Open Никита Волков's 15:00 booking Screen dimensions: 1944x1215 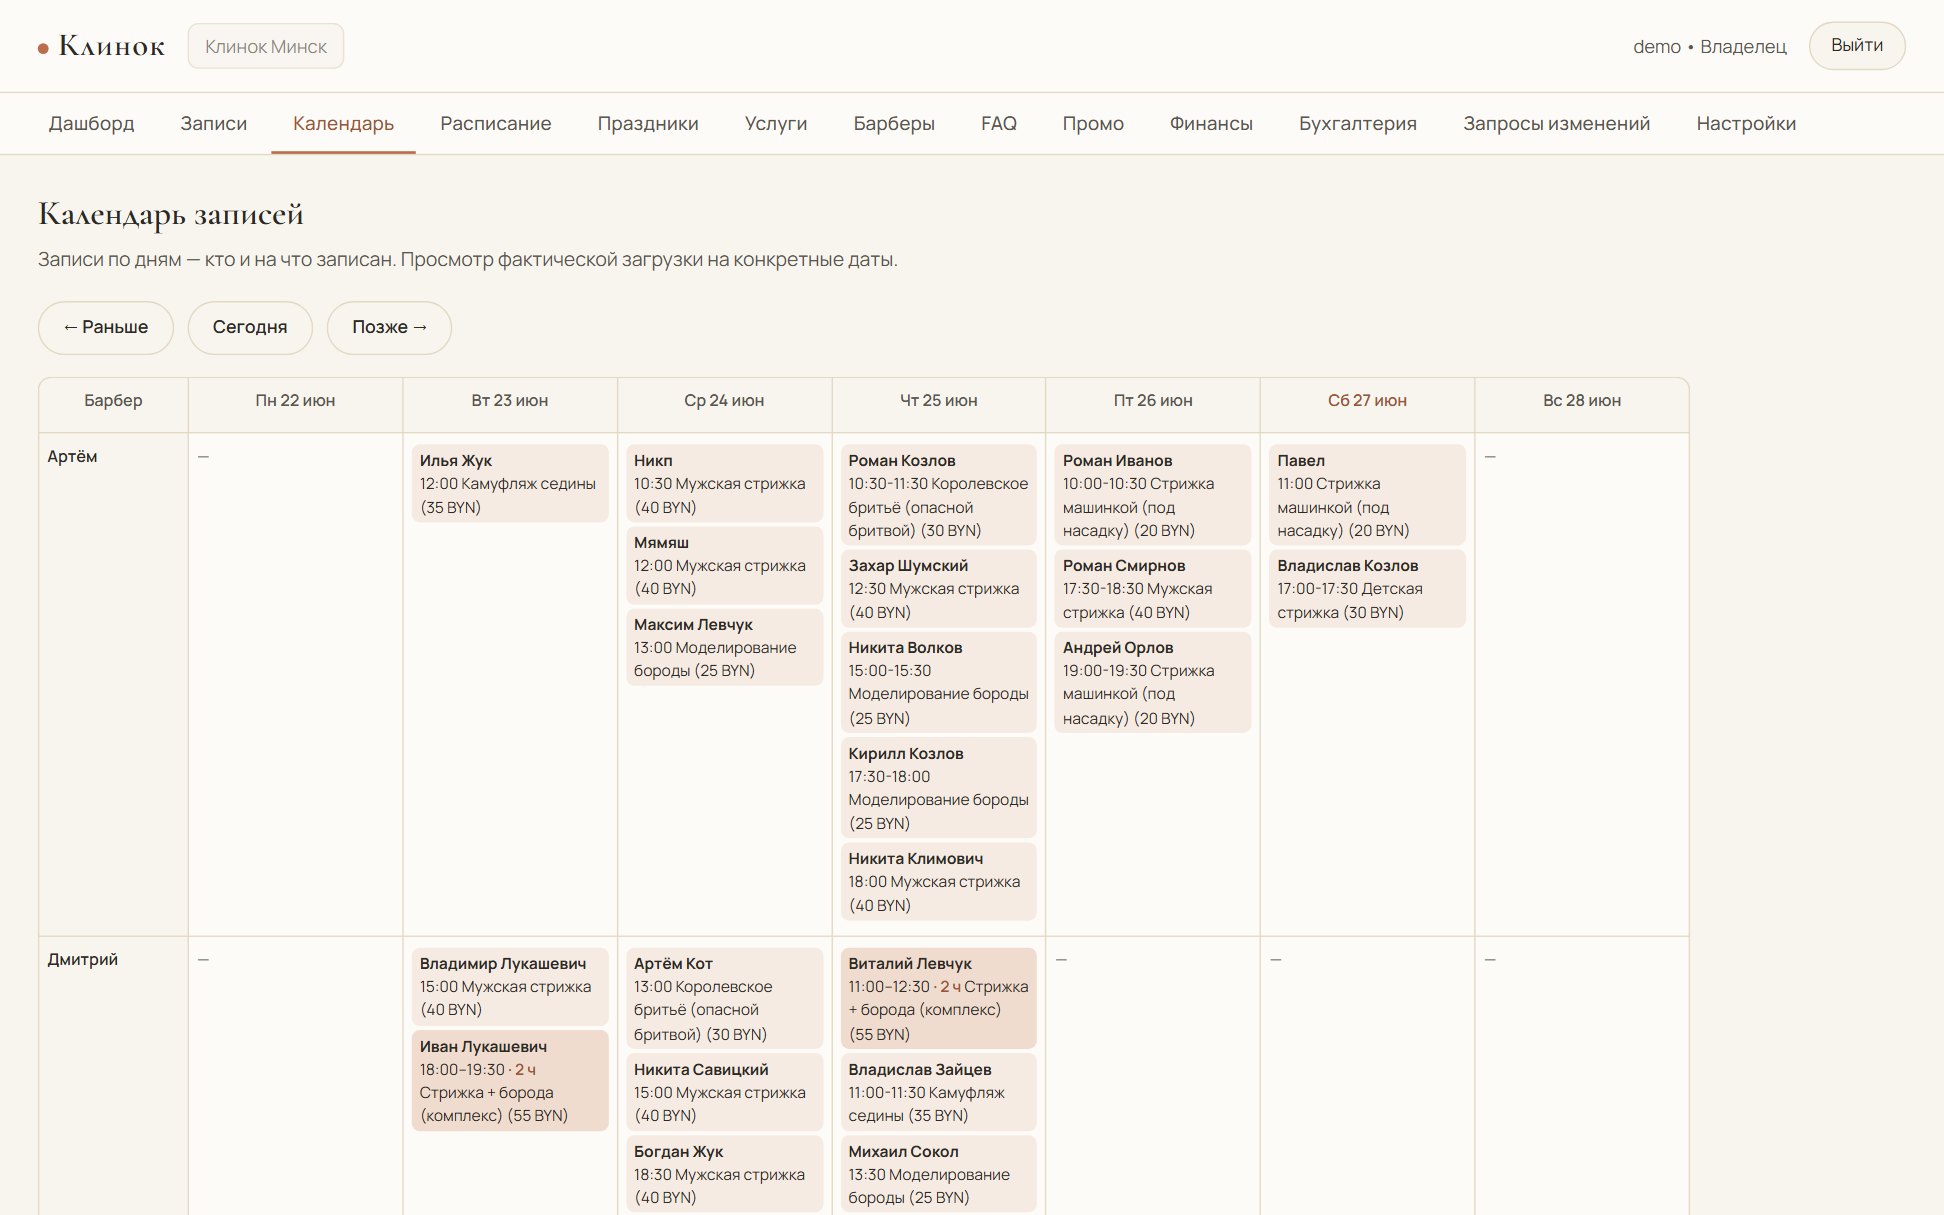(x=939, y=683)
